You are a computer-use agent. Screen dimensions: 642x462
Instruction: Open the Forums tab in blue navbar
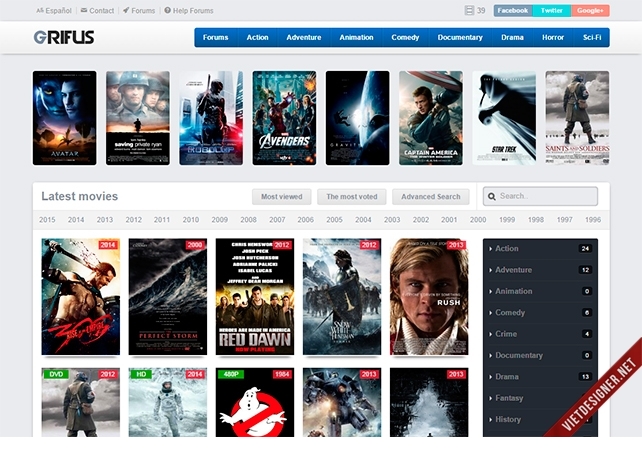215,37
